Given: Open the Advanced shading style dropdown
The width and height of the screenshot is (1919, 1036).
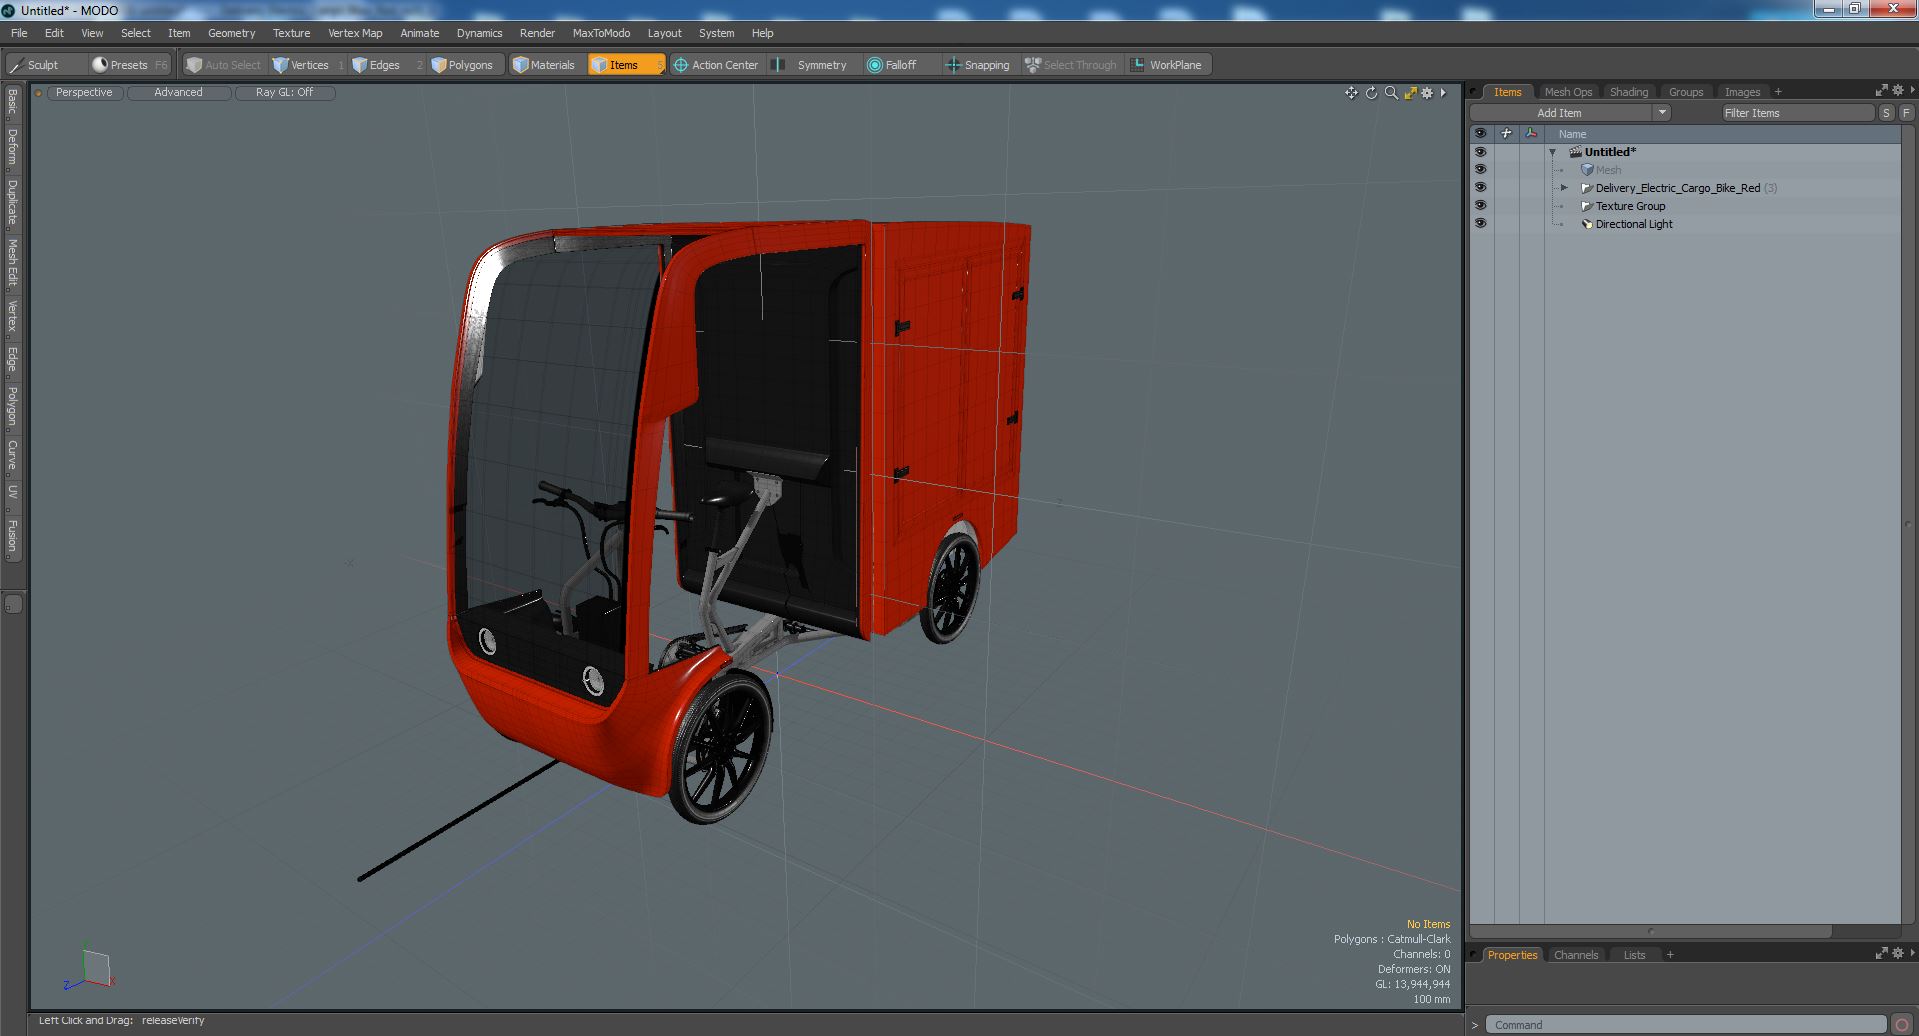Looking at the screenshot, I should [178, 92].
